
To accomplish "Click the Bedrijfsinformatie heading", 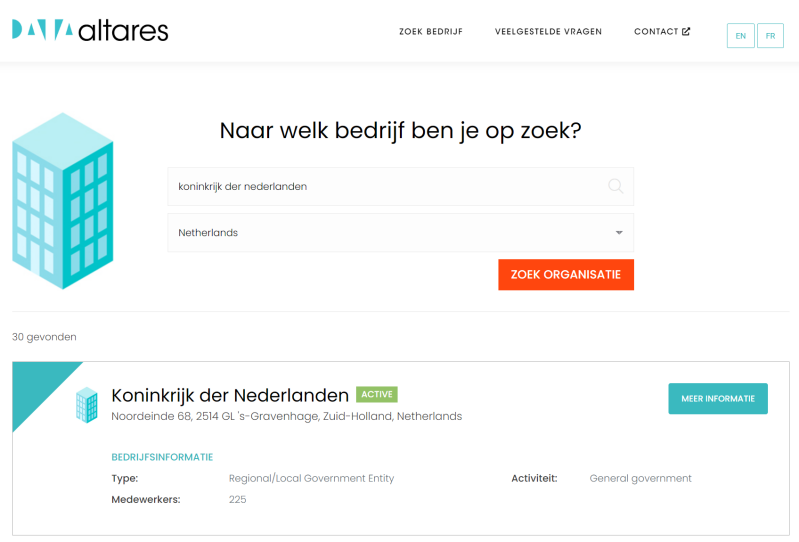I will tap(162, 457).
